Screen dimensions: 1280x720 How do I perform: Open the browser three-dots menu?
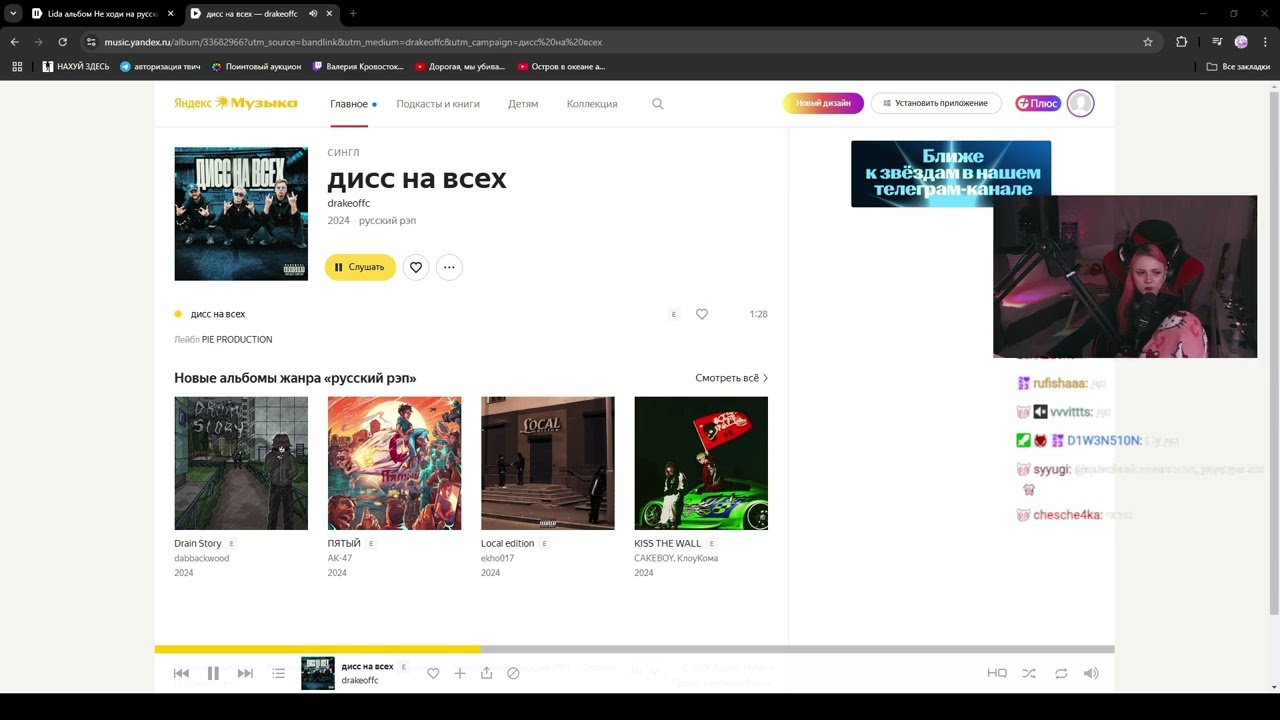coord(1265,42)
